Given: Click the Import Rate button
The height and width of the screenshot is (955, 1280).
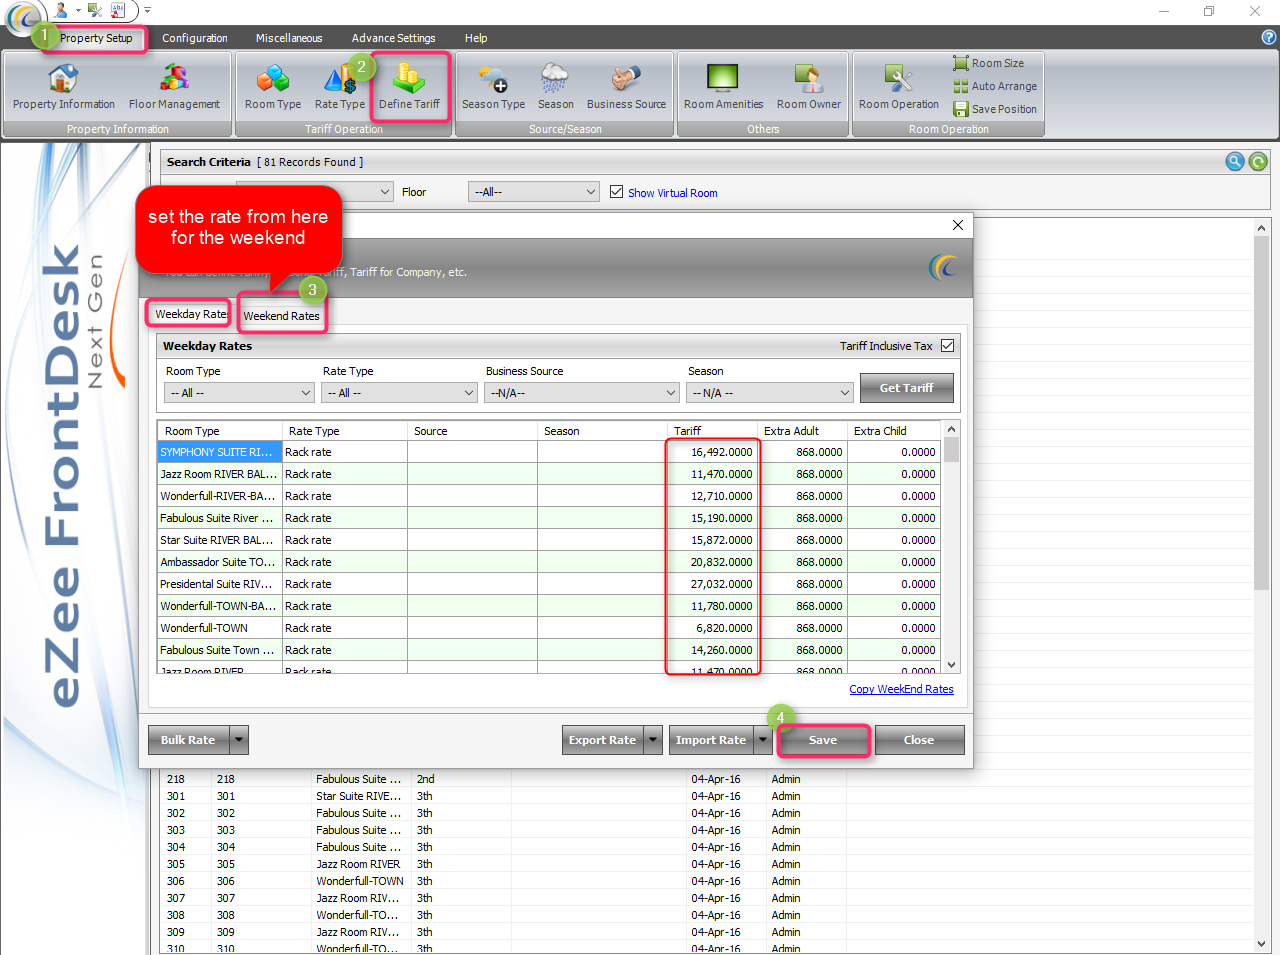Looking at the screenshot, I should (x=711, y=740).
